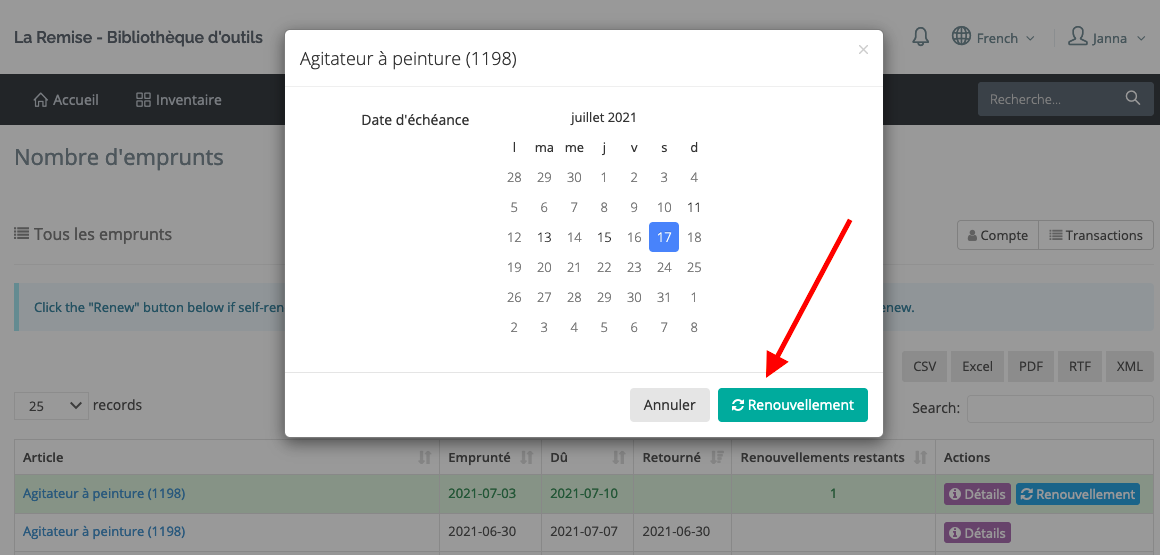Click the Annuler button
The image size is (1160, 555).
tap(669, 405)
